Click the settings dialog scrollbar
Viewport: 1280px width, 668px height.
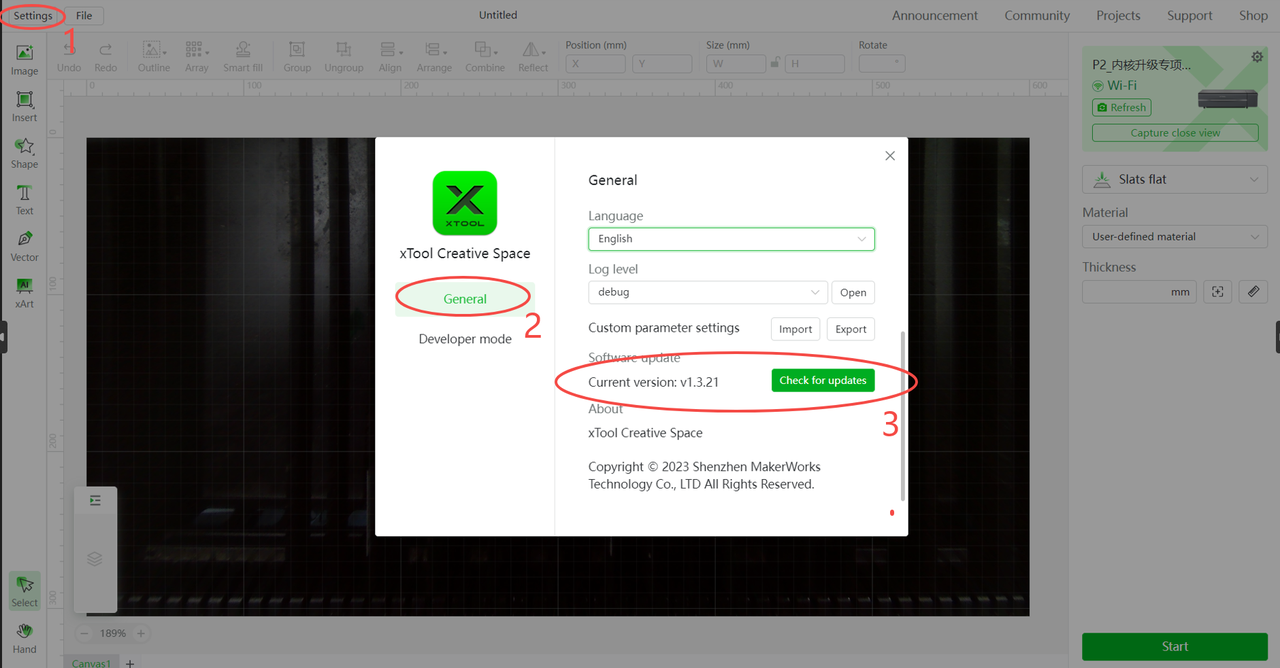tap(904, 417)
